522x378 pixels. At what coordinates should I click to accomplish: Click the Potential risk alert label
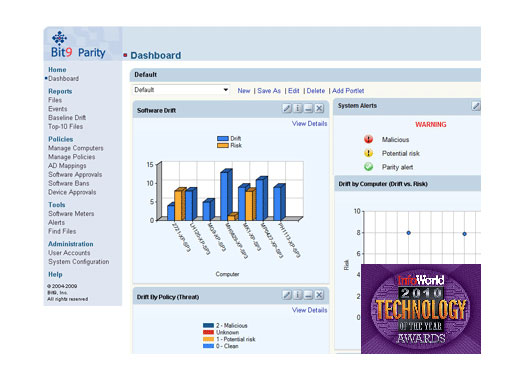(x=401, y=153)
